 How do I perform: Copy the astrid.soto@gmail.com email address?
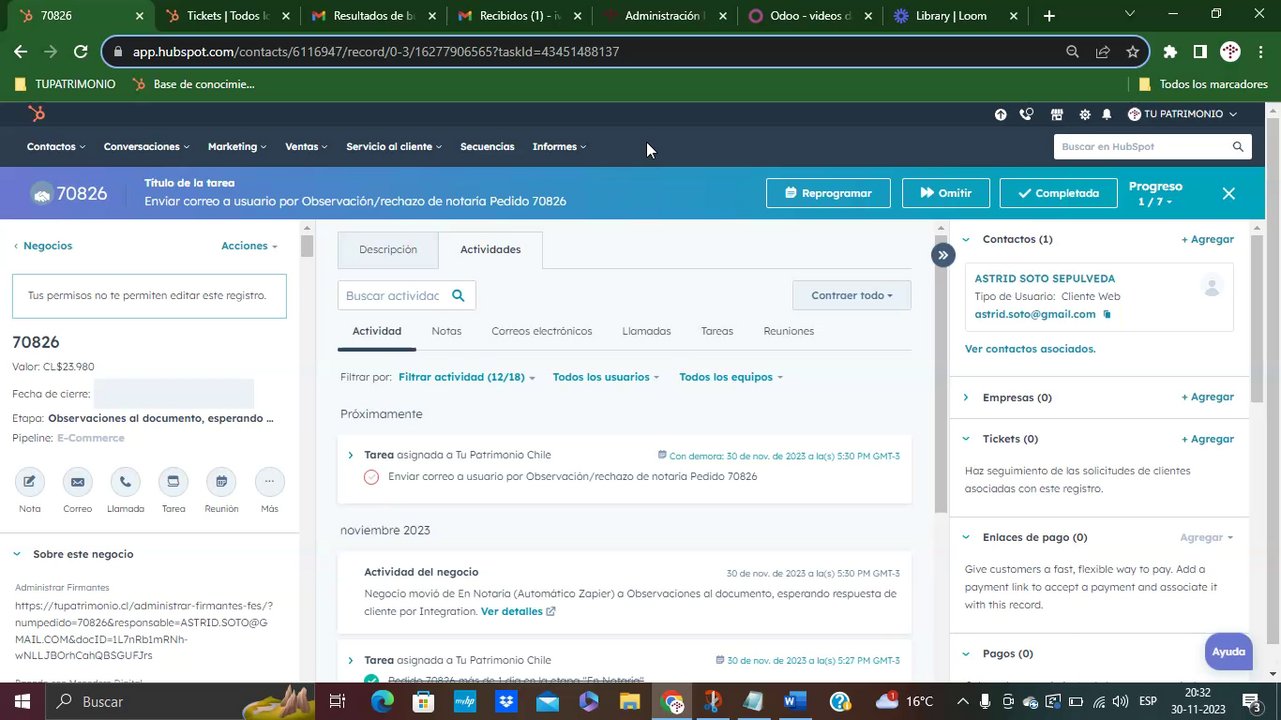coord(1107,314)
